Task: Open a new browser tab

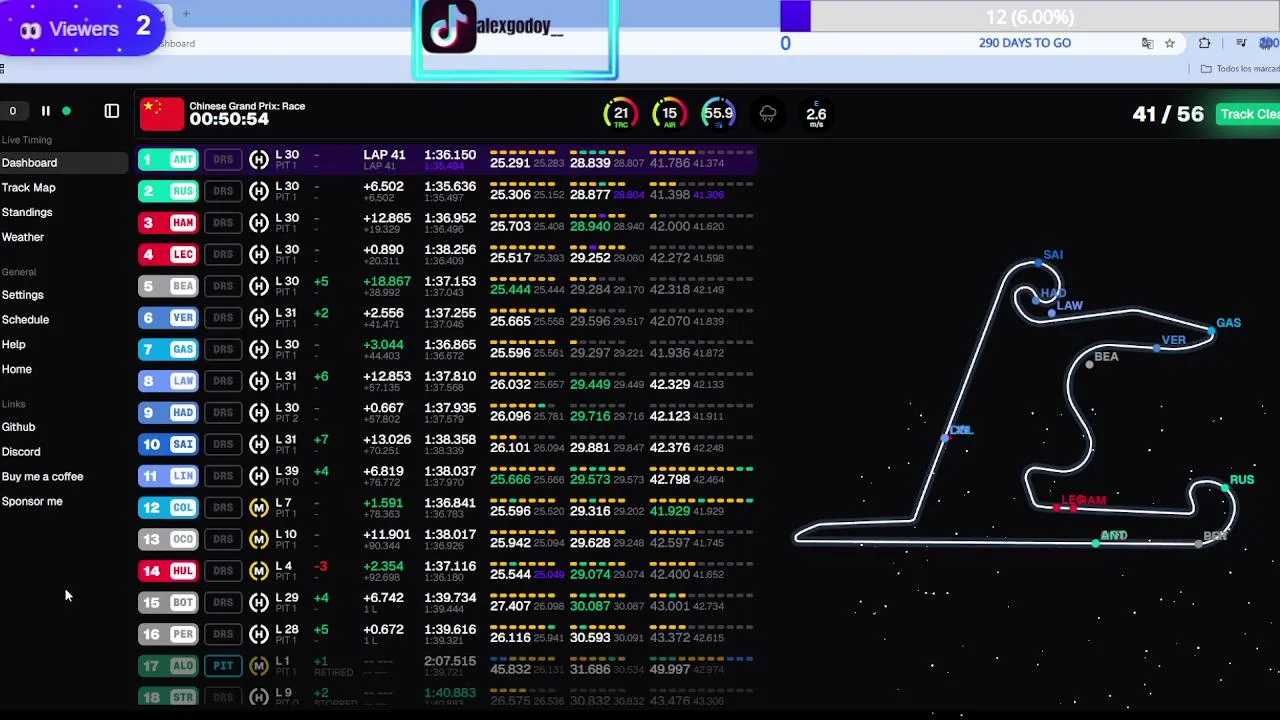Action: (x=185, y=14)
